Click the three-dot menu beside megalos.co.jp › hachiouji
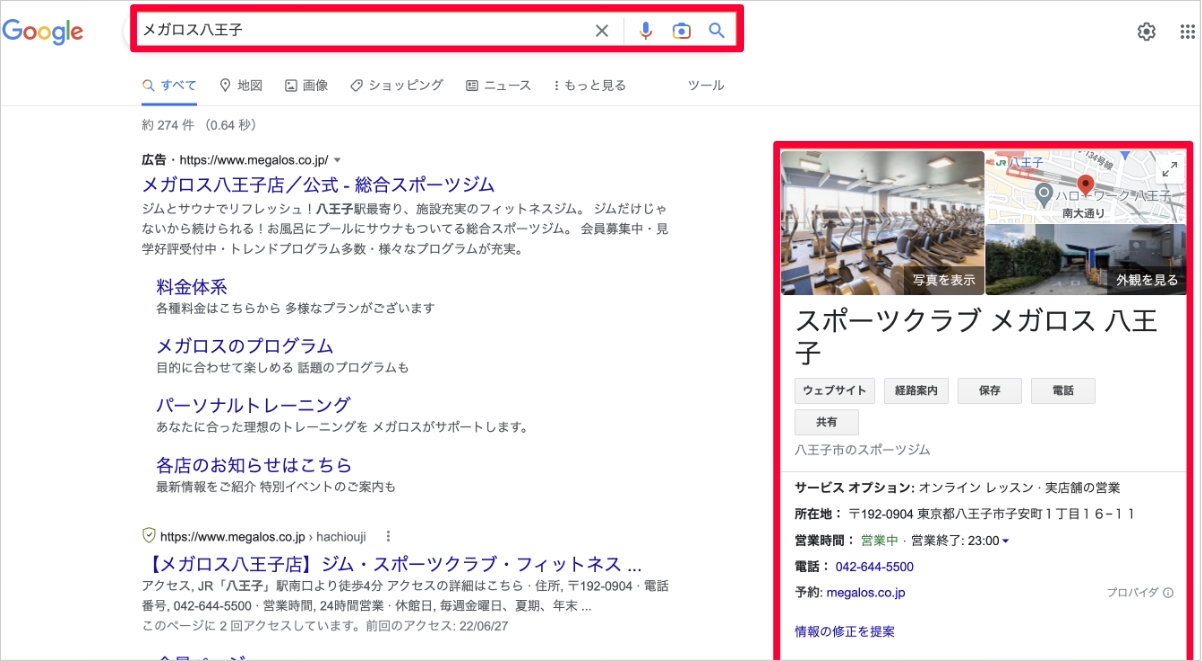Screen dimensions: 1202x661 [x=389, y=536]
